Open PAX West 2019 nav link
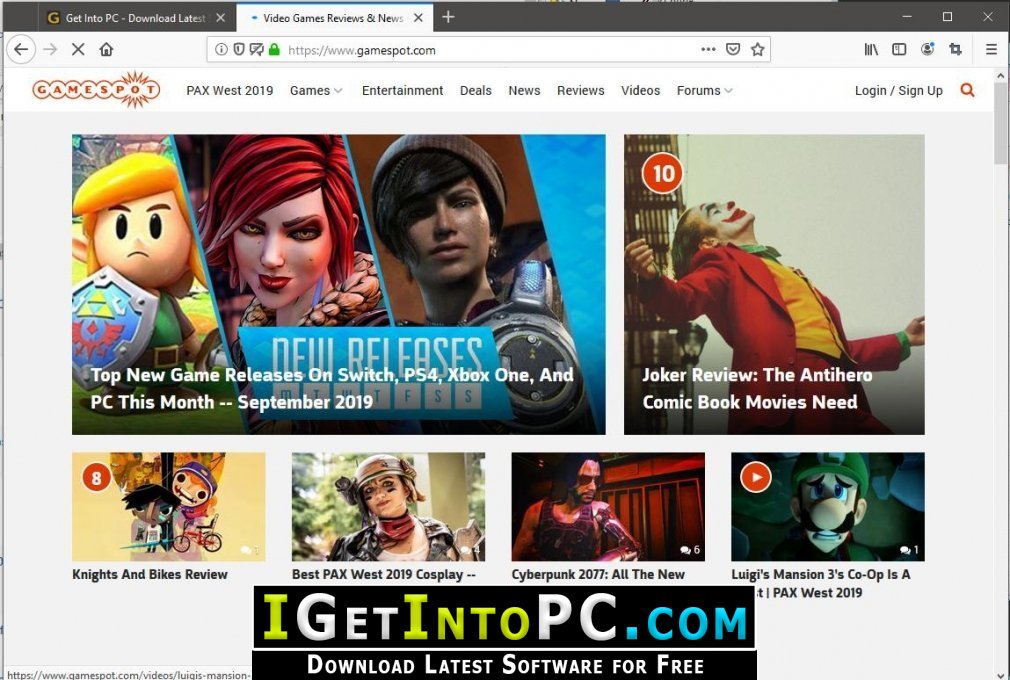Screen dimensions: 1010x680 229,91
